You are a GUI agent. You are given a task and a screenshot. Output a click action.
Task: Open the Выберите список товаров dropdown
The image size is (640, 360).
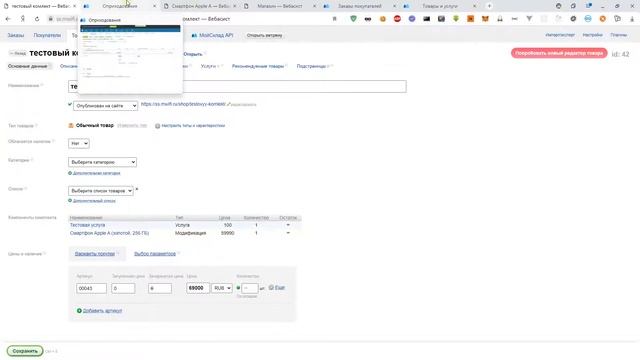pyautogui.click(x=101, y=191)
